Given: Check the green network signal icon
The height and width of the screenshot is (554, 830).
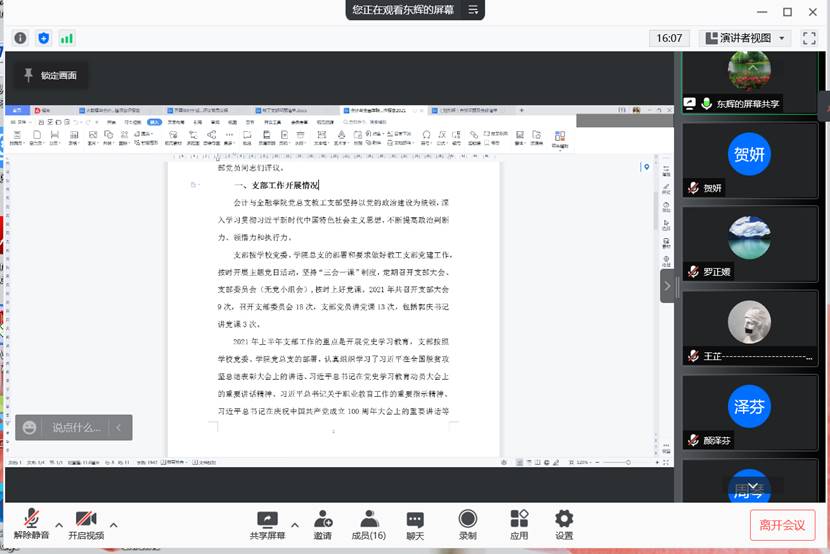Looking at the screenshot, I should click(67, 38).
